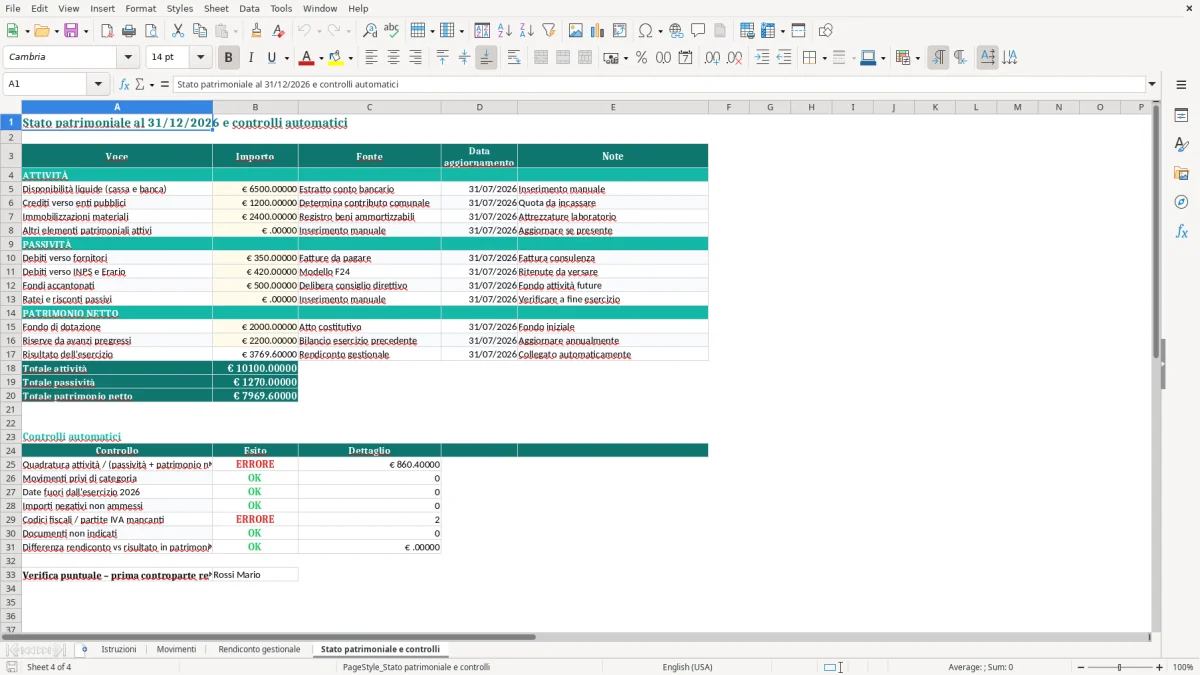Toggle Bold formatting
This screenshot has width=1200, height=675.
click(229, 58)
